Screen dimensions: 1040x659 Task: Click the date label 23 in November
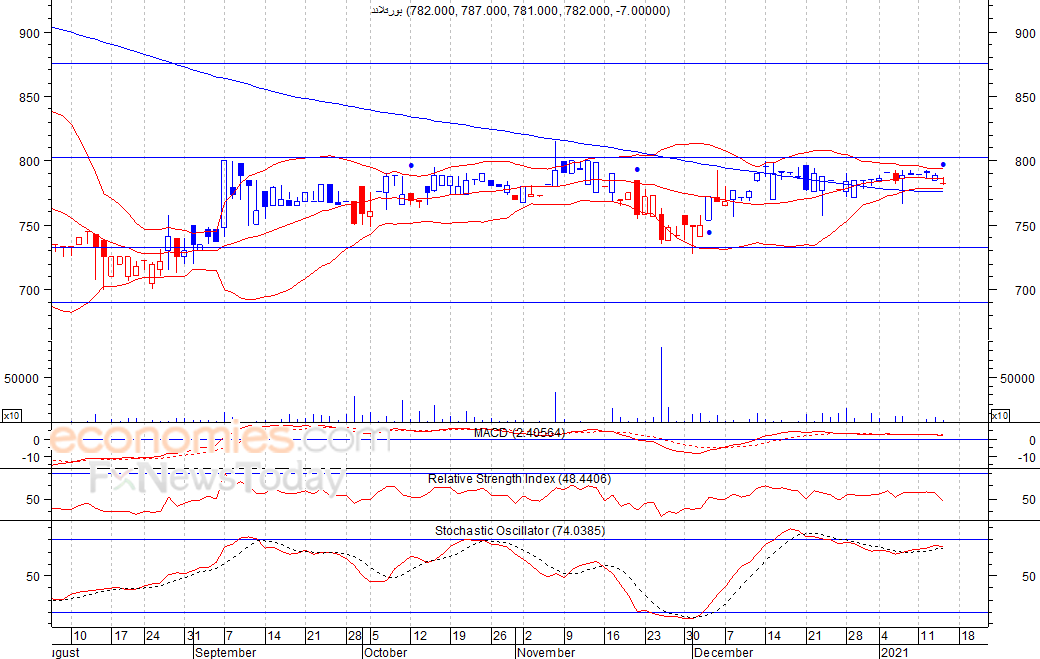(653, 636)
